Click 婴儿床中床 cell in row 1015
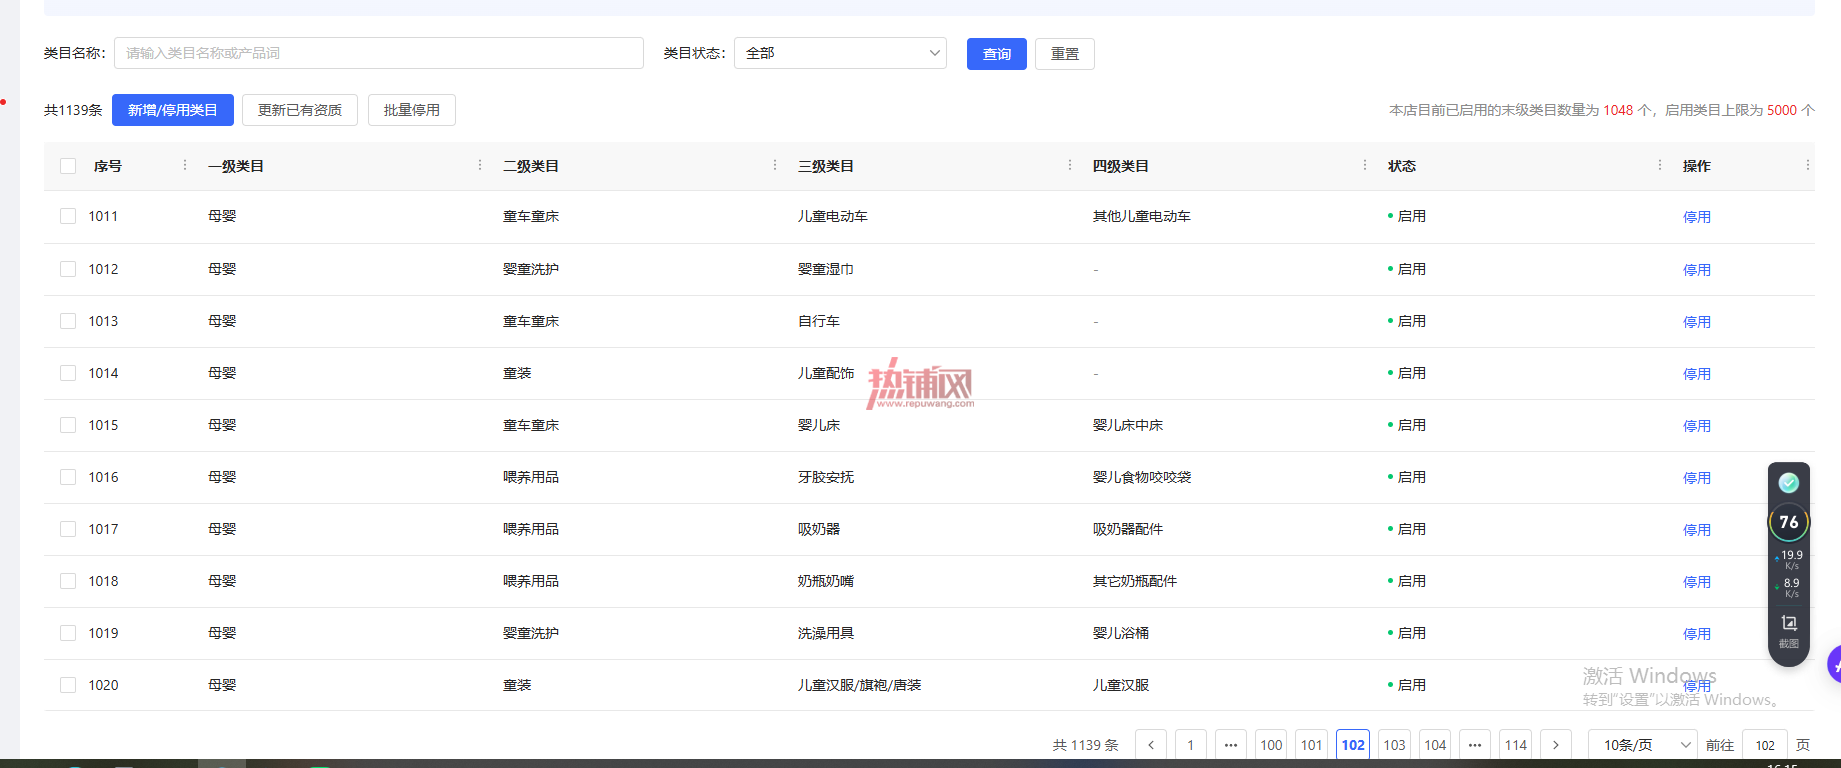This screenshot has height=768, width=1841. pos(1128,425)
